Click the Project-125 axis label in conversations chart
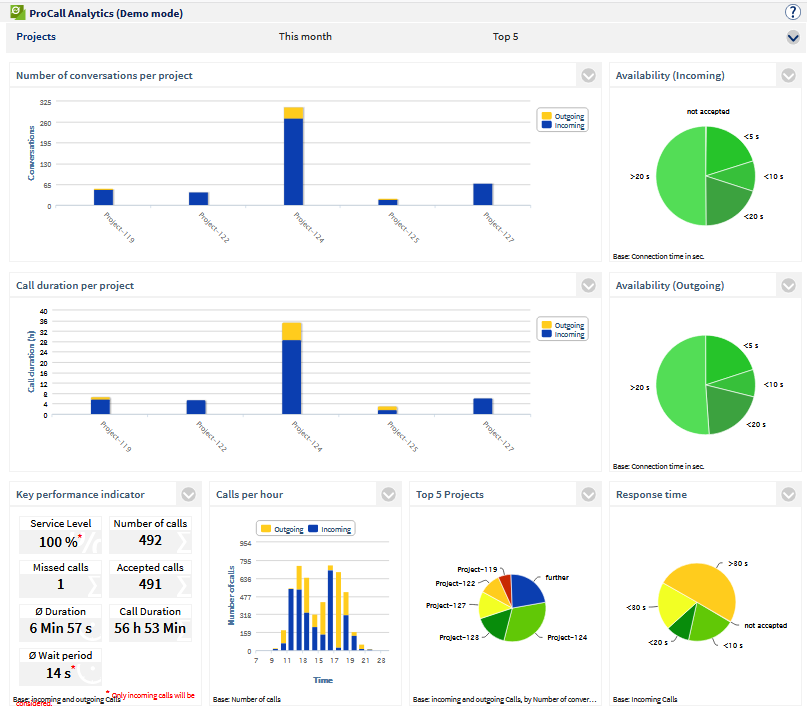Image resolution: width=807 pixels, height=715 pixels. [404, 227]
